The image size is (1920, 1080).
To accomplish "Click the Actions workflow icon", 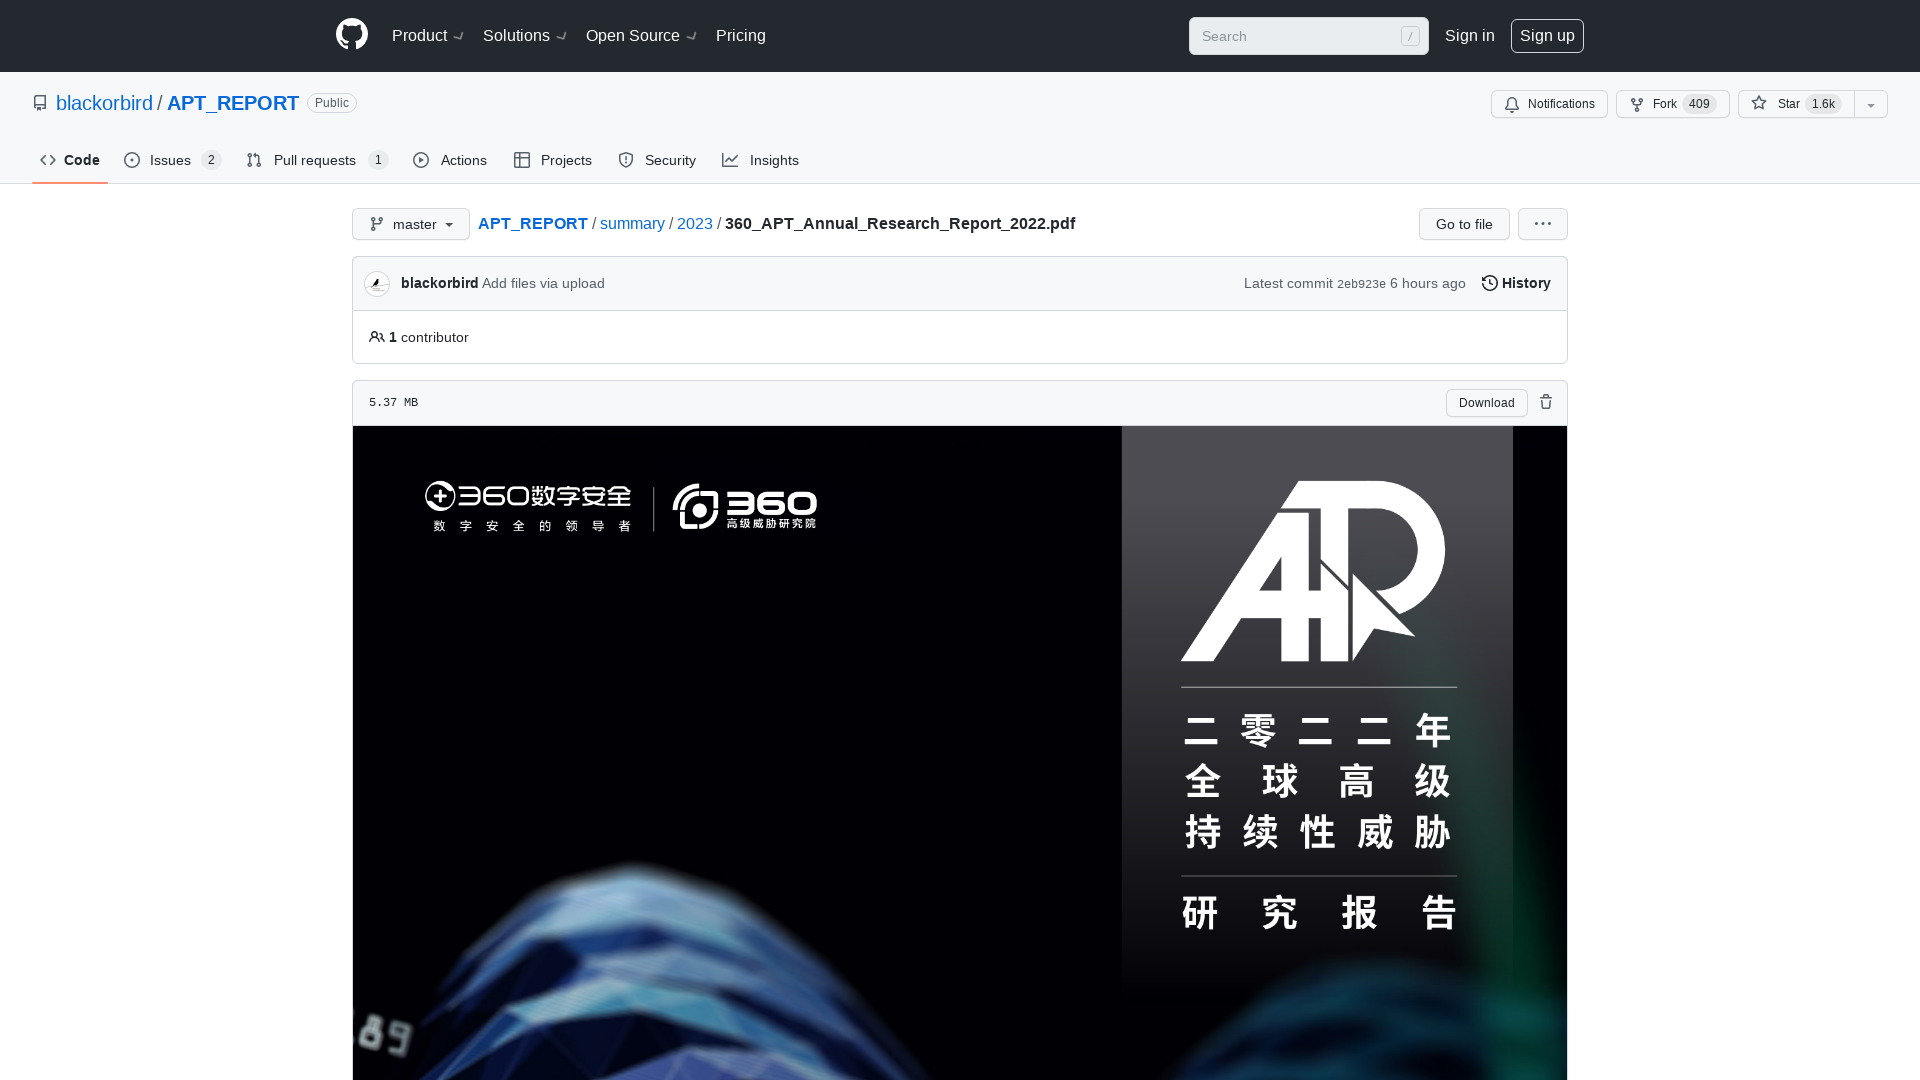I will pos(421,161).
